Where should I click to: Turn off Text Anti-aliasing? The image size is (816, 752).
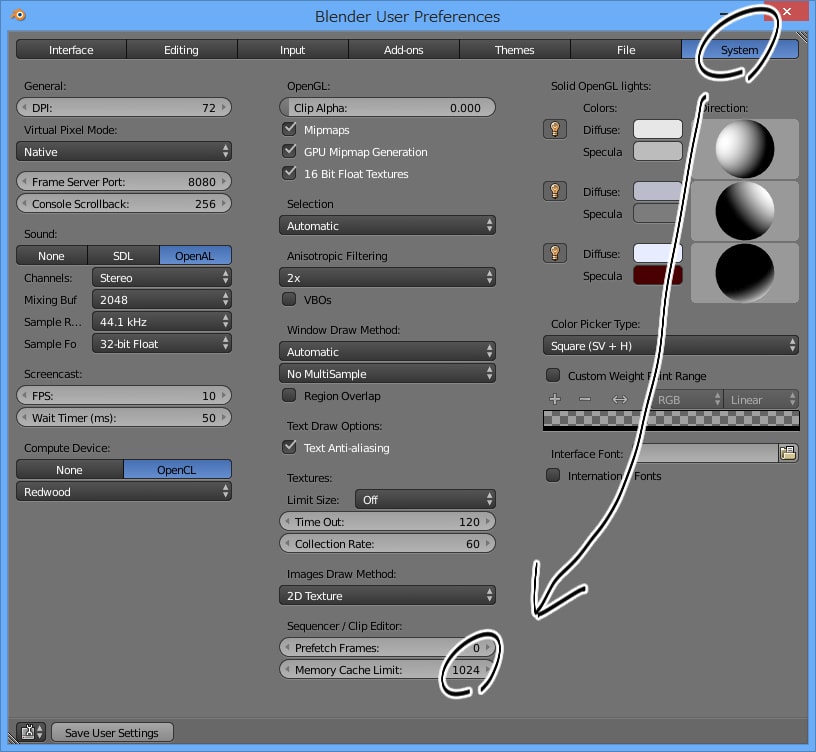click(x=289, y=447)
